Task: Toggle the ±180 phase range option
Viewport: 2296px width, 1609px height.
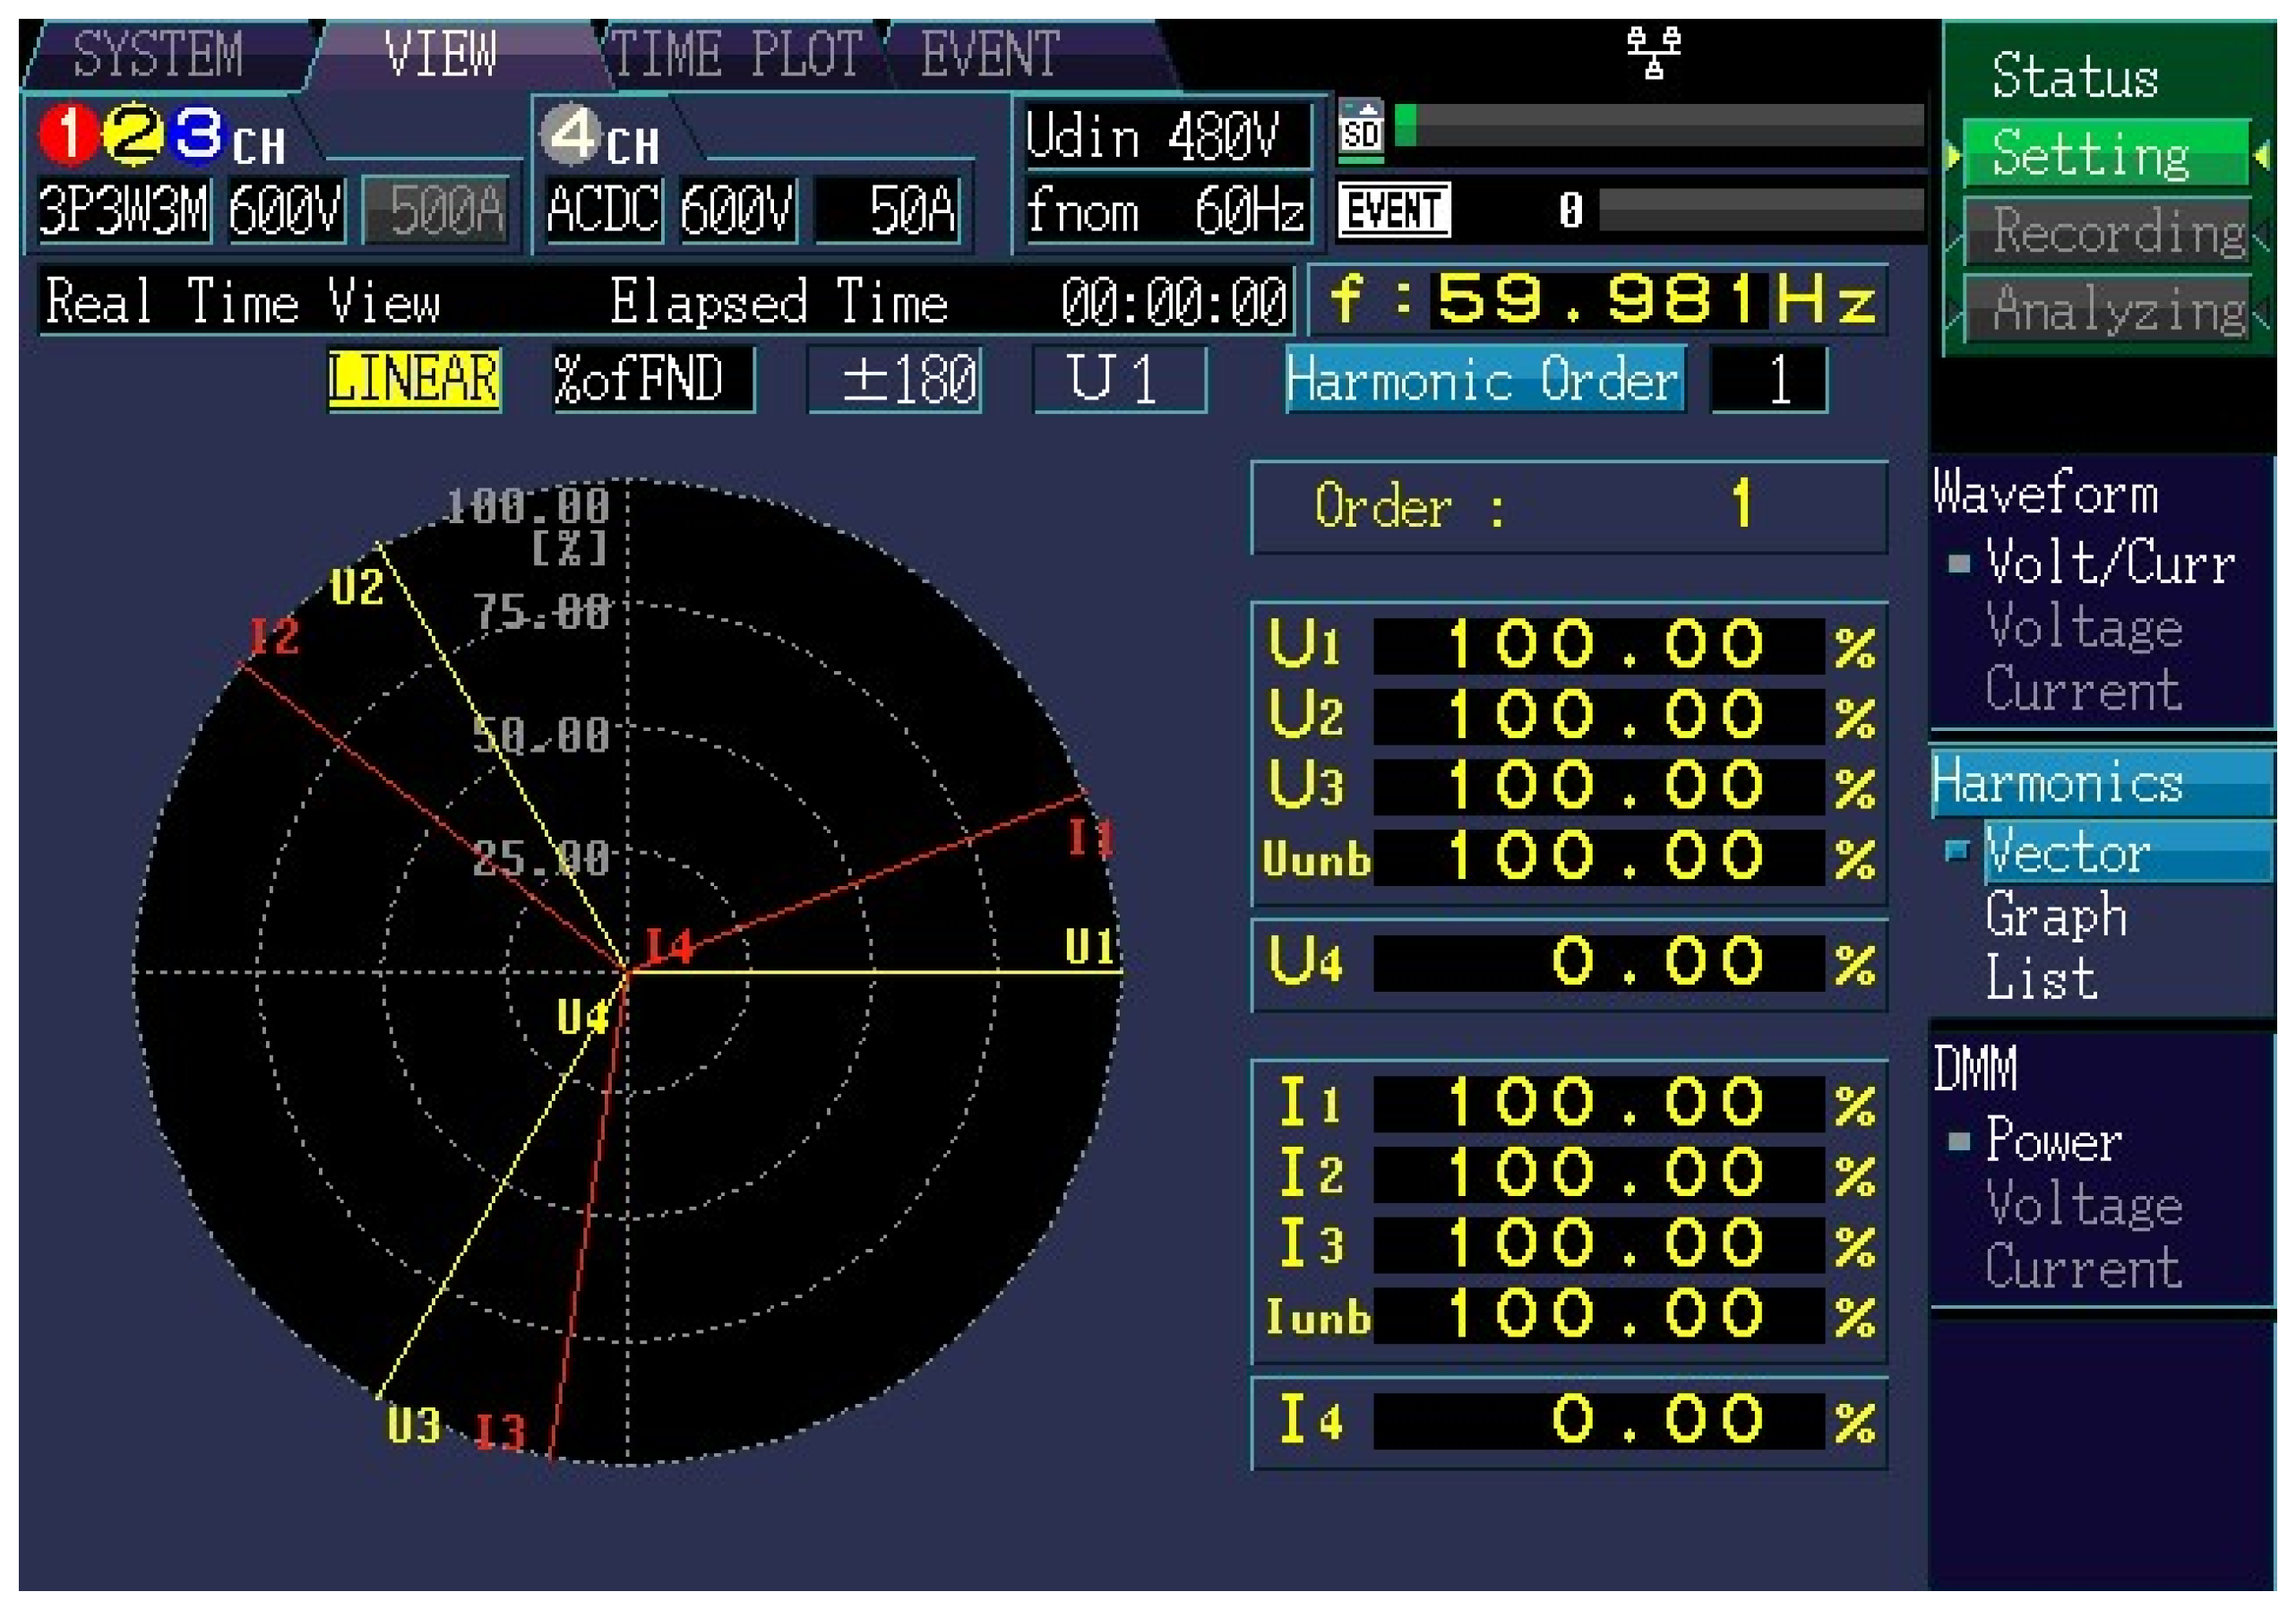Action: (894, 379)
